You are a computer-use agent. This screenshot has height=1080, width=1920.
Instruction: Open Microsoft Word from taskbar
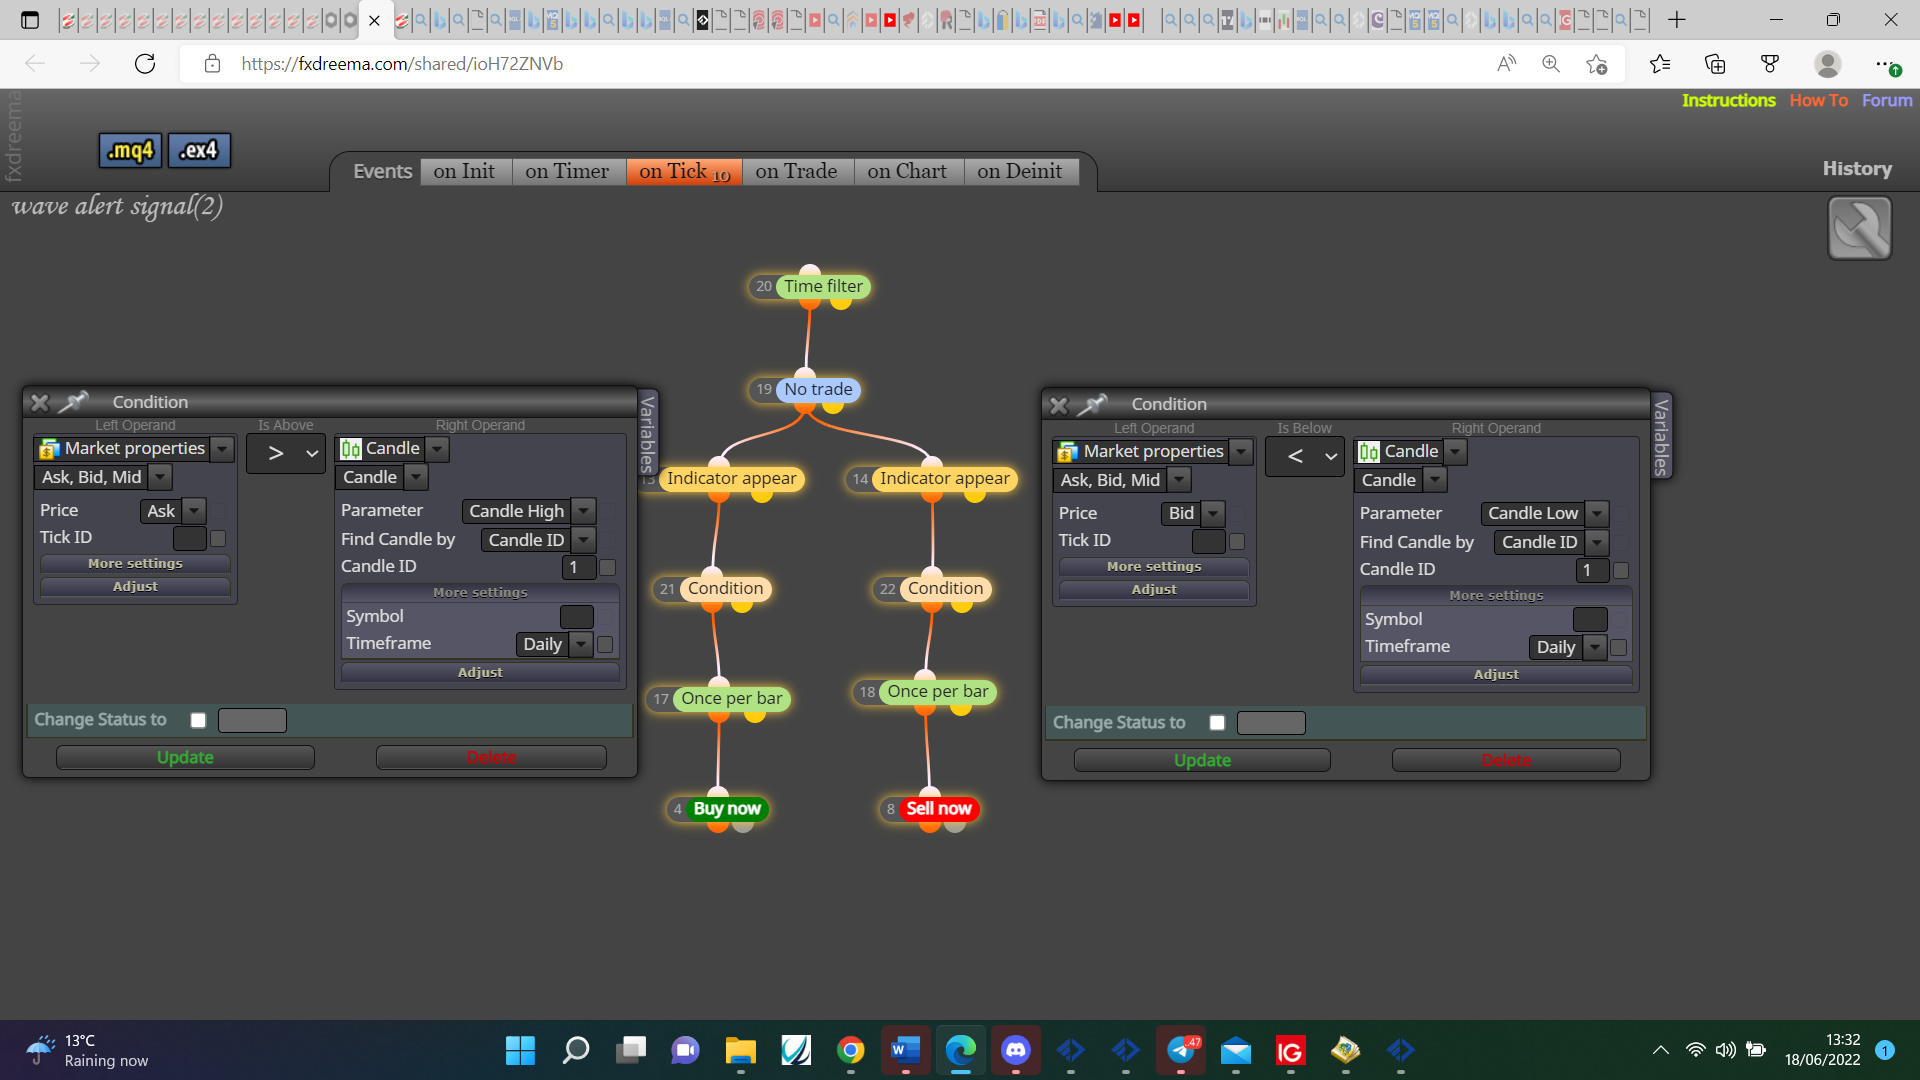(906, 1050)
